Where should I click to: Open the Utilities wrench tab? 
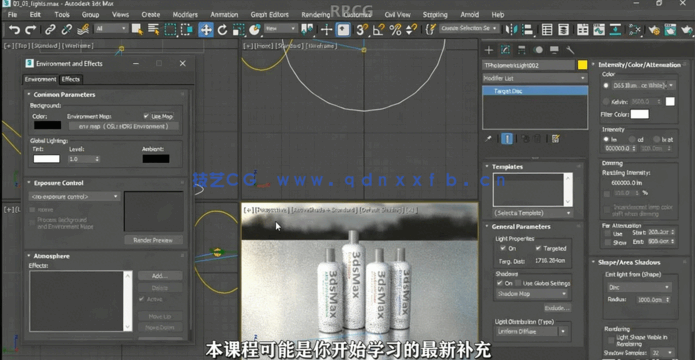(570, 50)
